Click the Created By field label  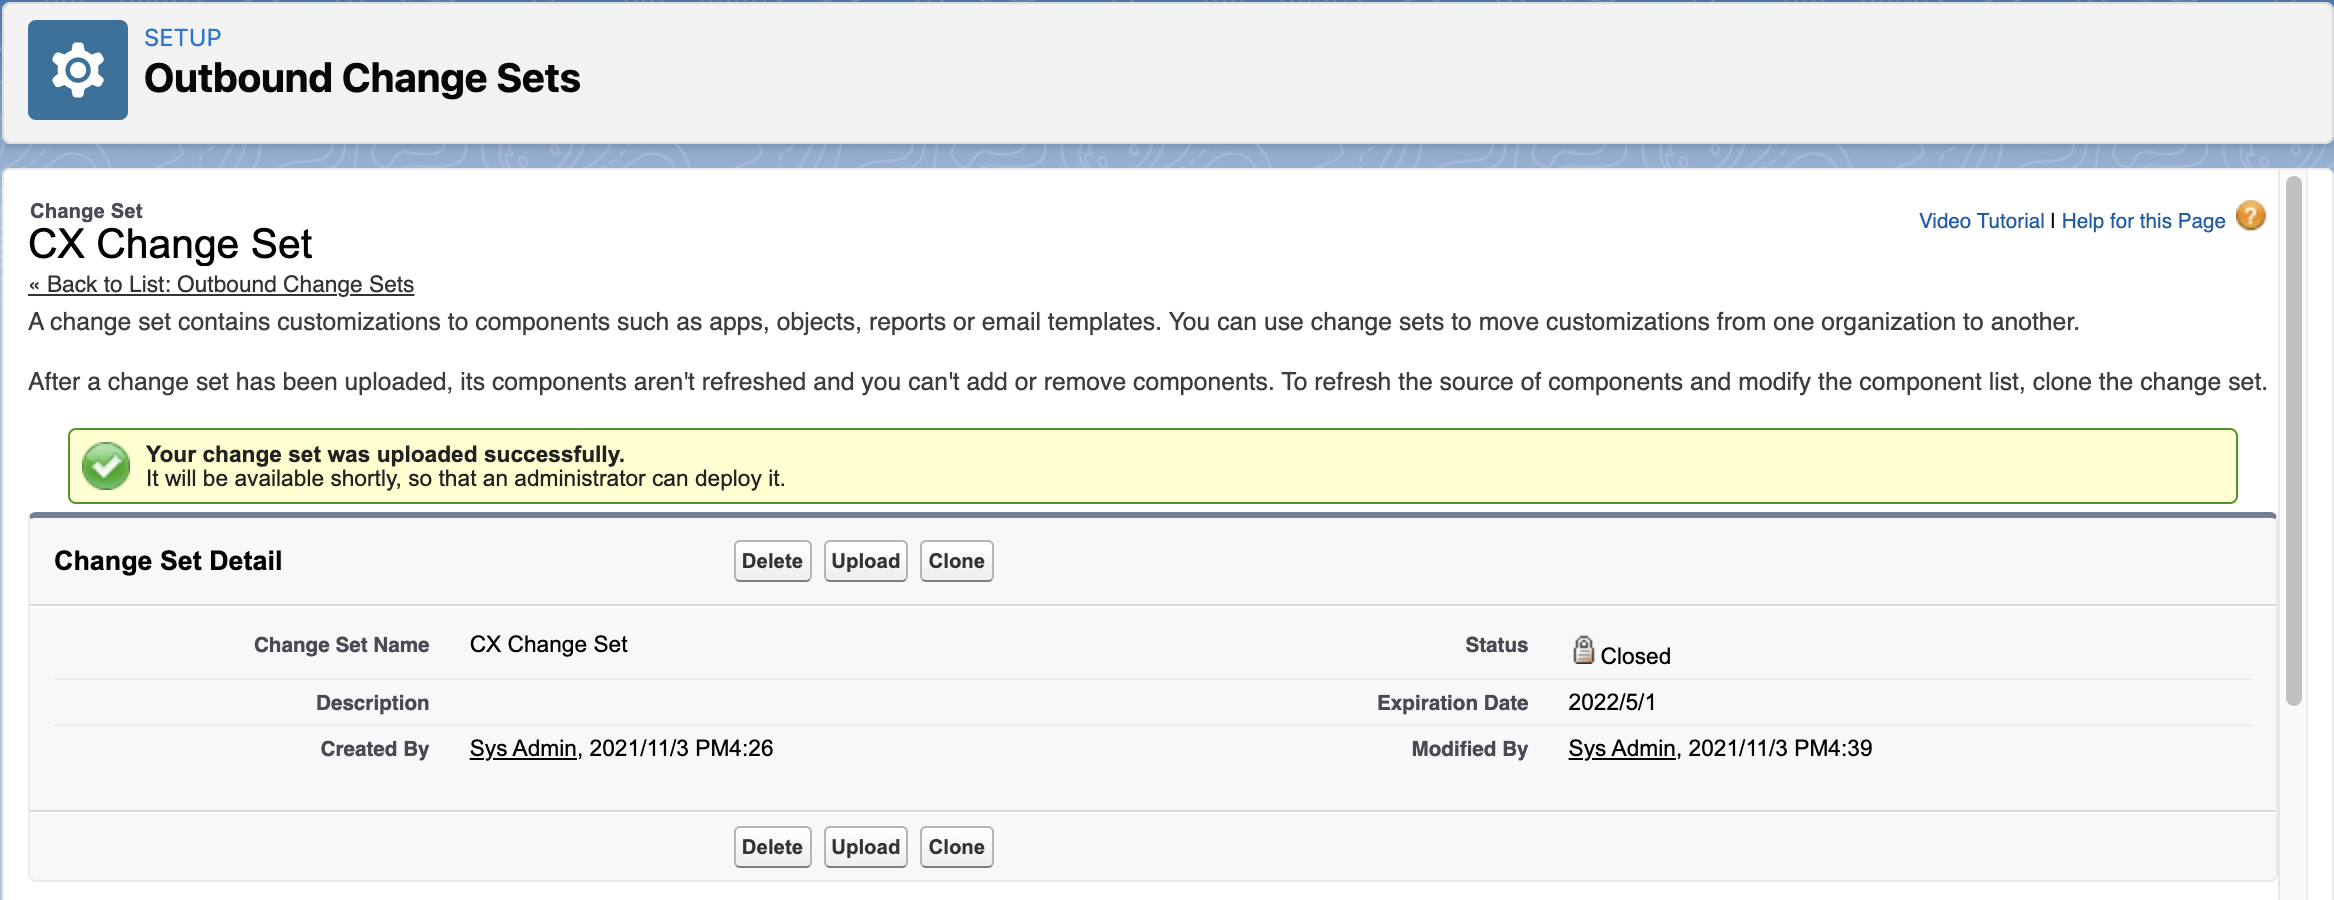coord(374,749)
